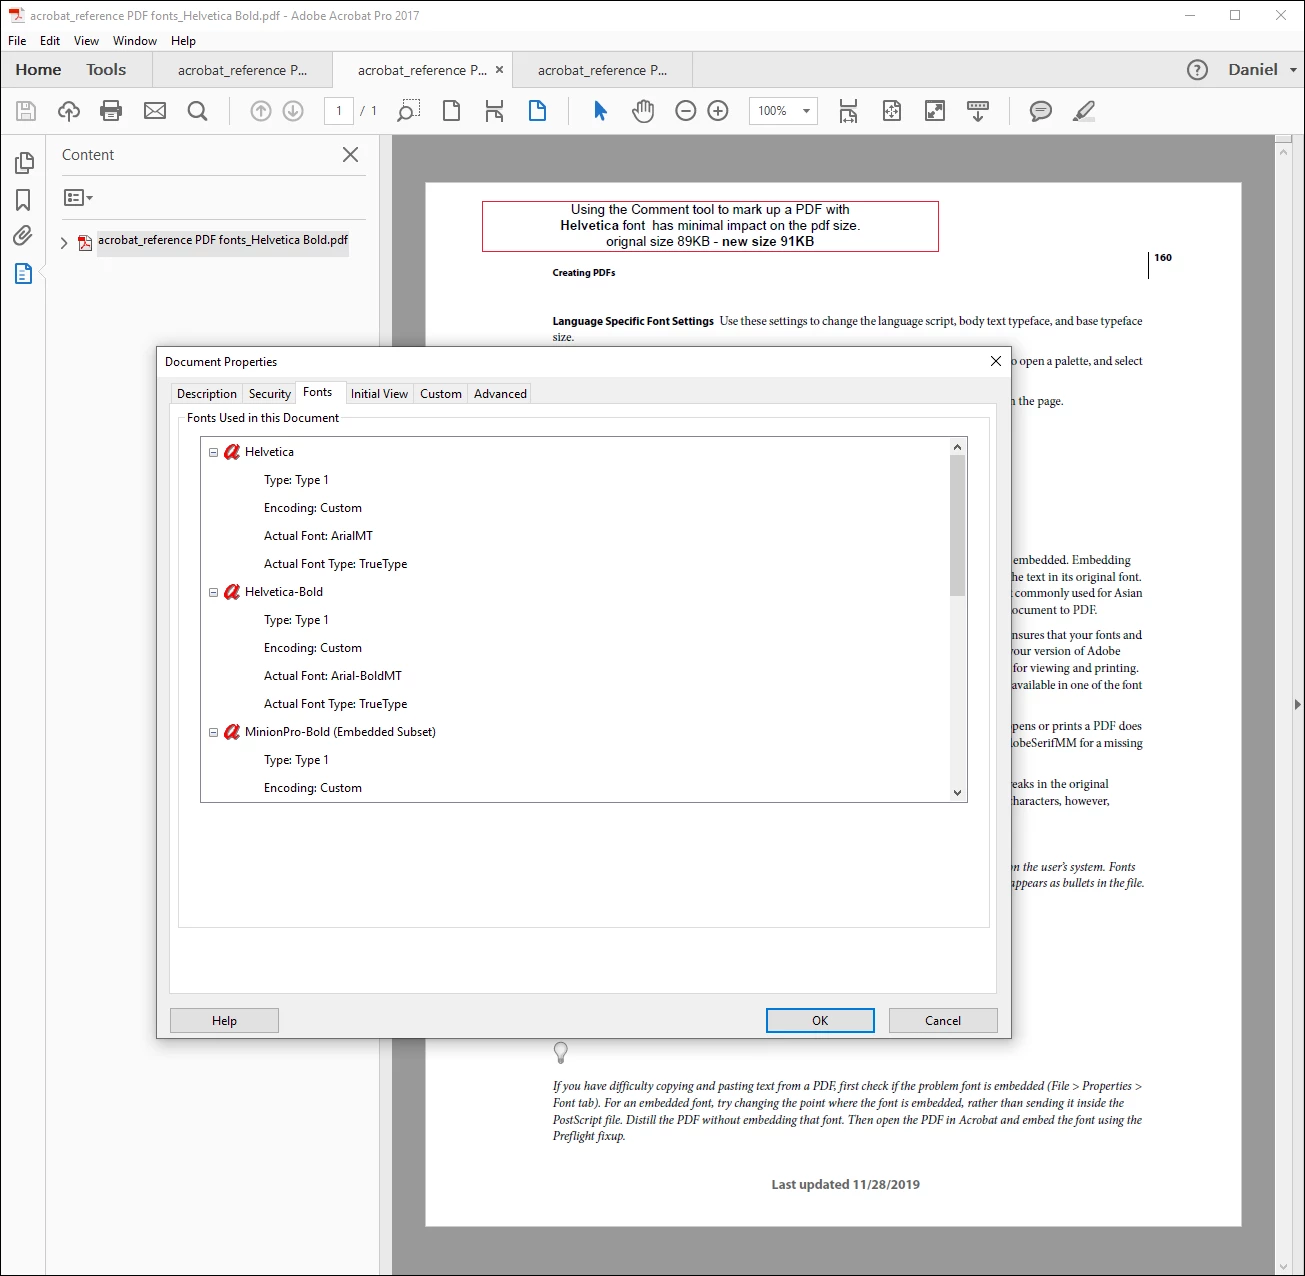1305x1276 pixels.
Task: Switch to the last acrobat_reference document tab
Action: point(602,70)
